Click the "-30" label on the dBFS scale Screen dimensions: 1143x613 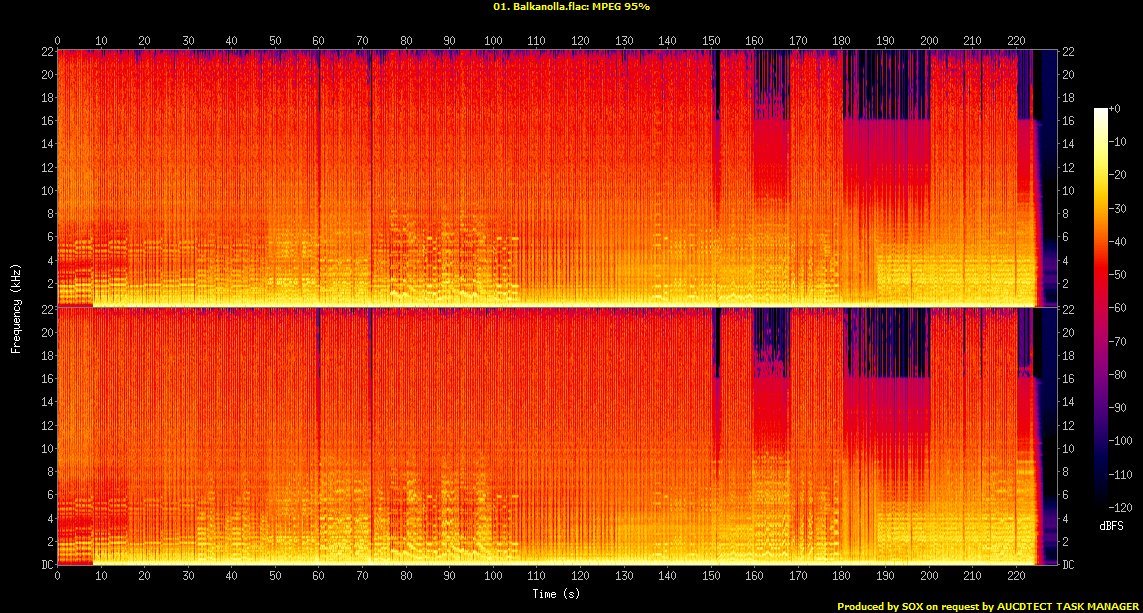tap(1119, 209)
